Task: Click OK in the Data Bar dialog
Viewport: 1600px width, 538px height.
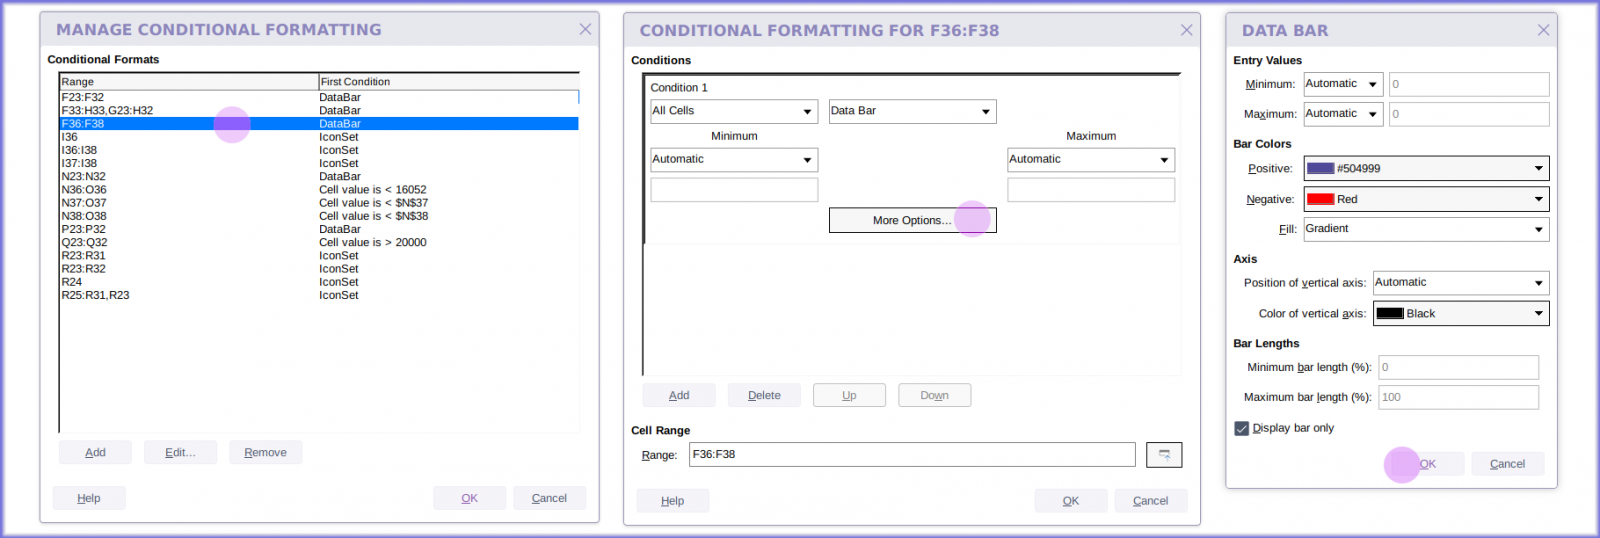Action: pyautogui.click(x=1427, y=464)
